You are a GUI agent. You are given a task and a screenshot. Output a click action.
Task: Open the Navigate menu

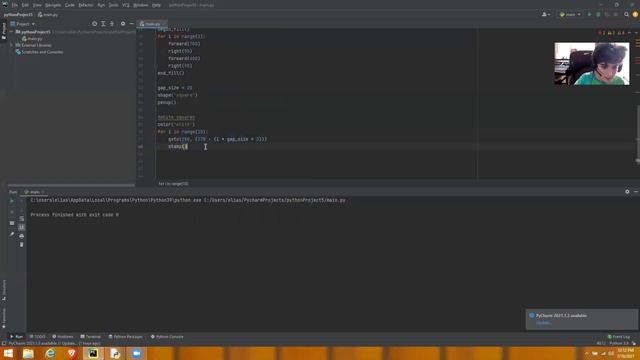(x=53, y=5)
